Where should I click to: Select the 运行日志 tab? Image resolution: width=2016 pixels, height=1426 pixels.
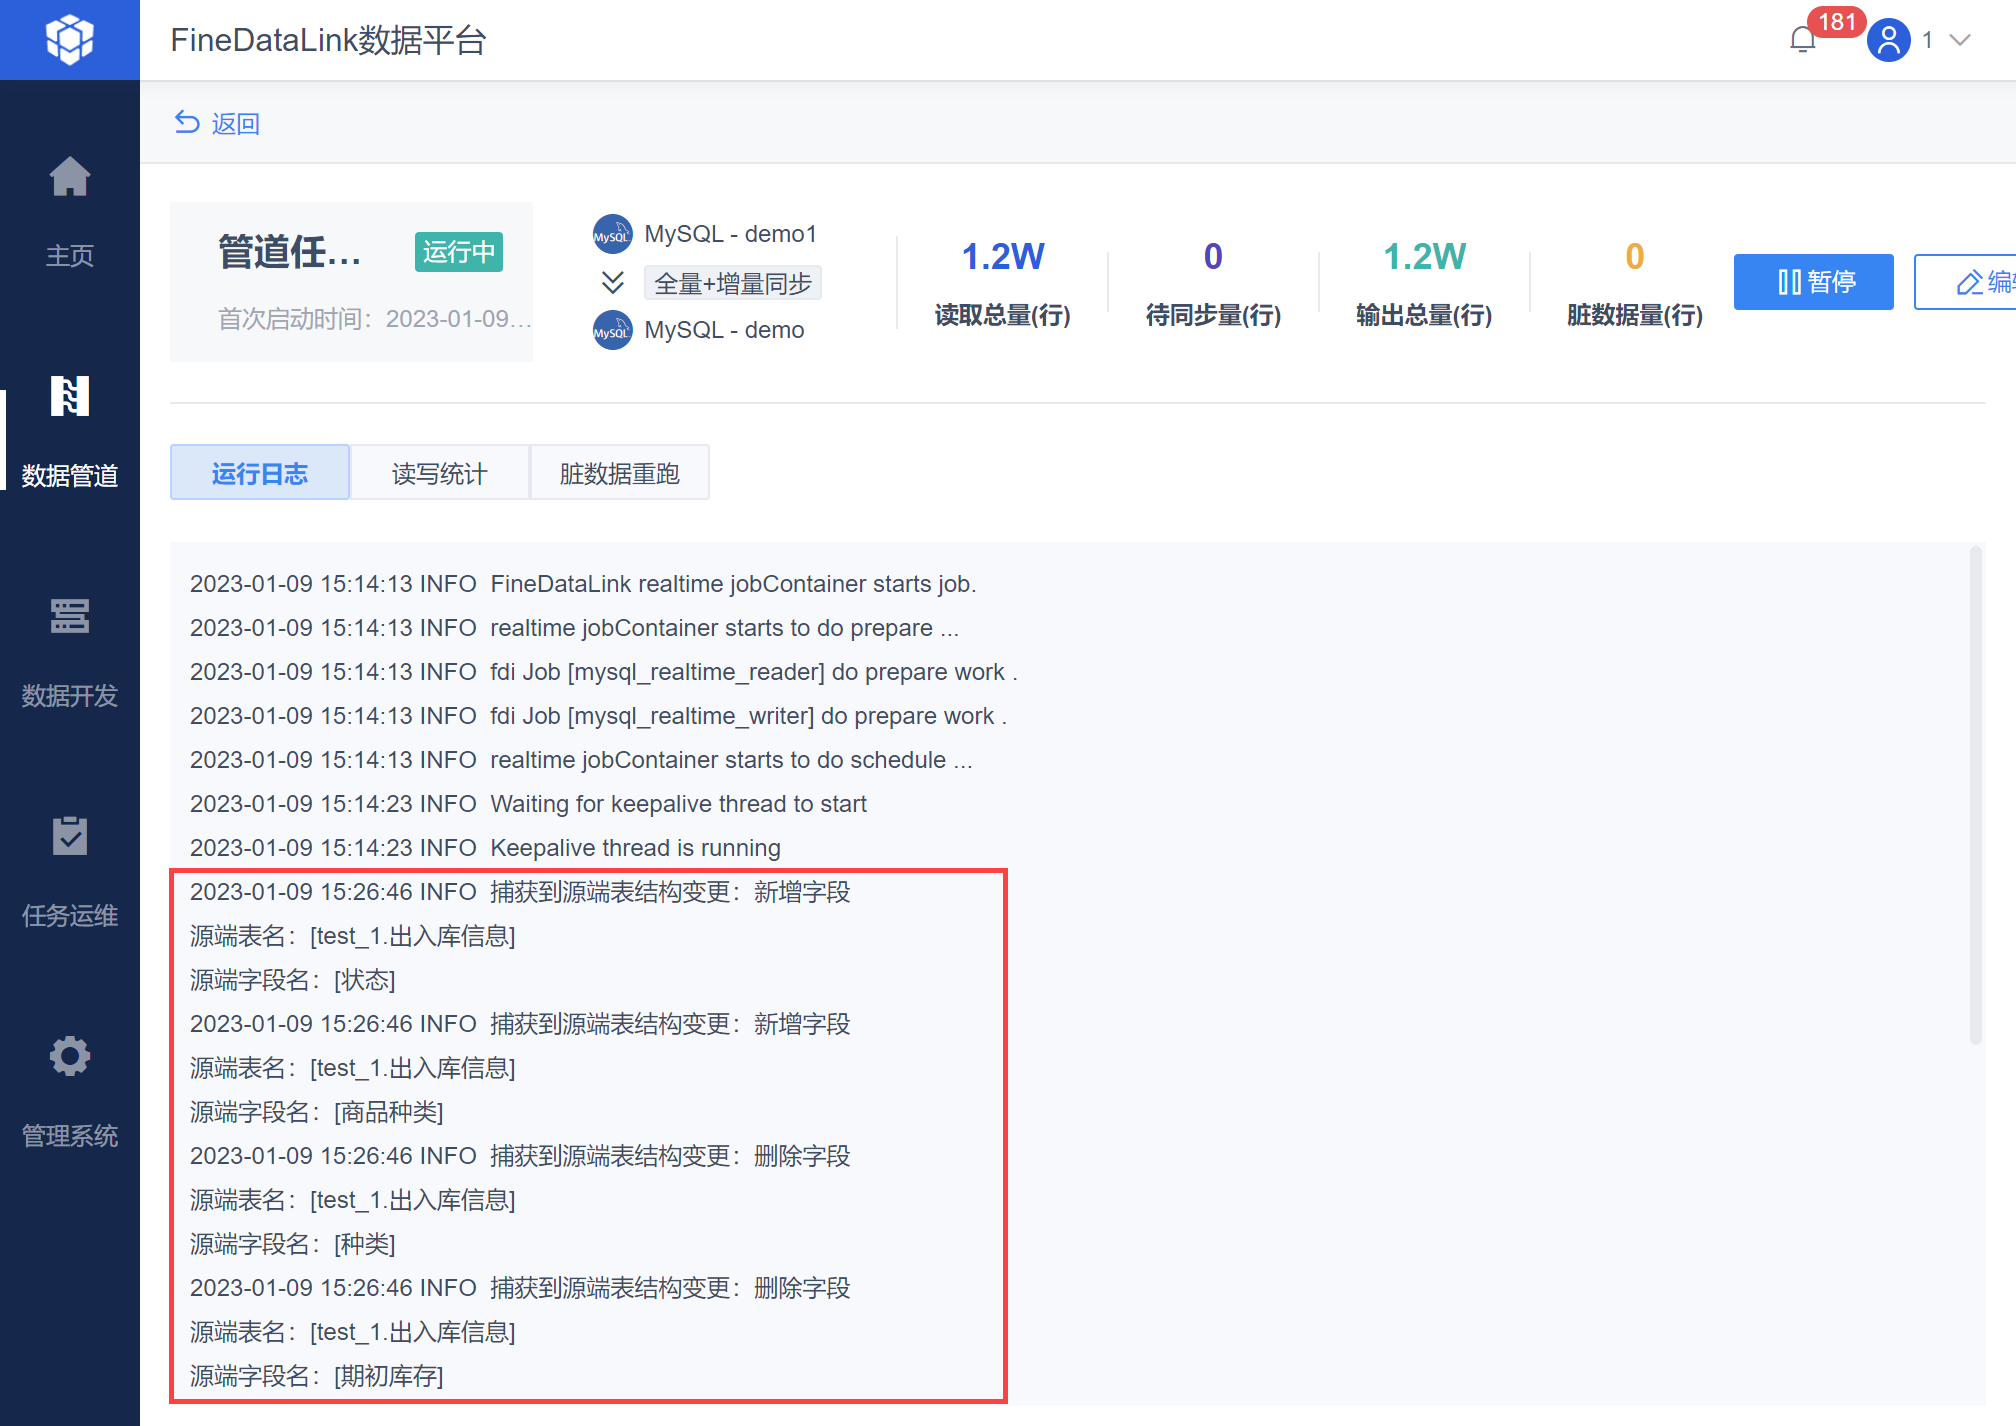coord(260,473)
